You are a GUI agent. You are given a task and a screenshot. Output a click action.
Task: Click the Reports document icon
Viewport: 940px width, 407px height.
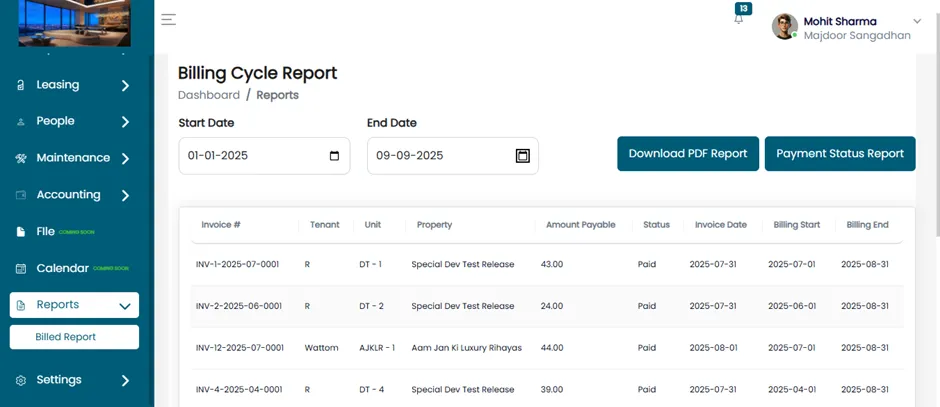[x=21, y=305]
